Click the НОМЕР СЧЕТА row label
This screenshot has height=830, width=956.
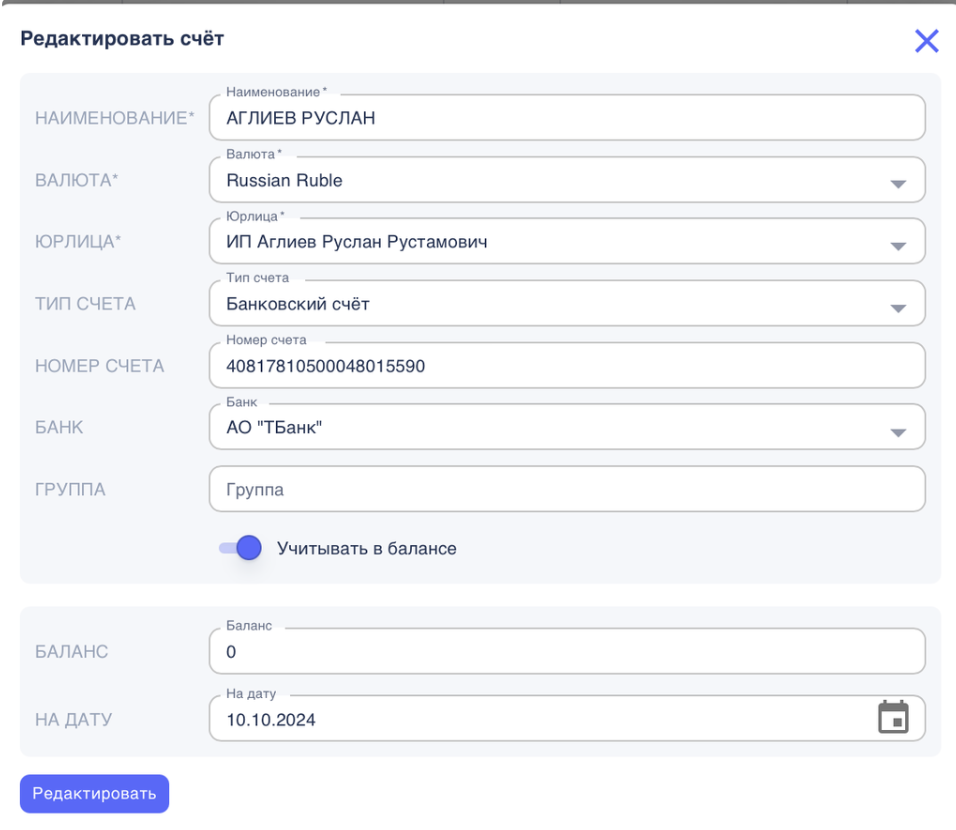point(100,366)
